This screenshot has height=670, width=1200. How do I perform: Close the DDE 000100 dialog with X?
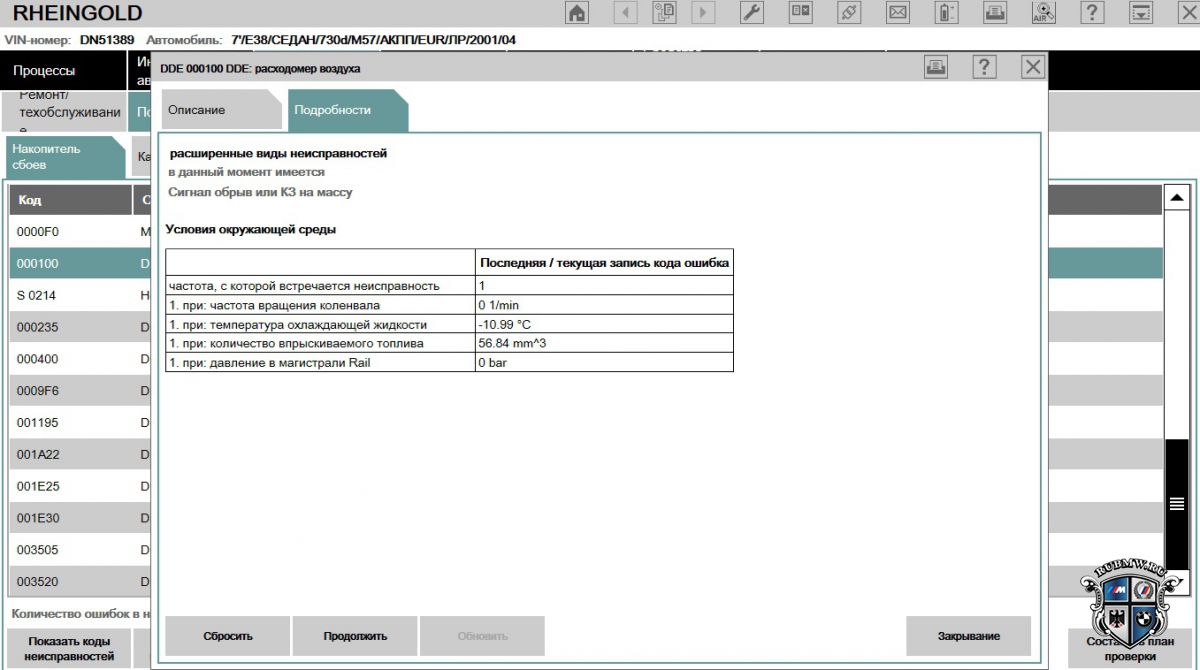(x=1033, y=67)
